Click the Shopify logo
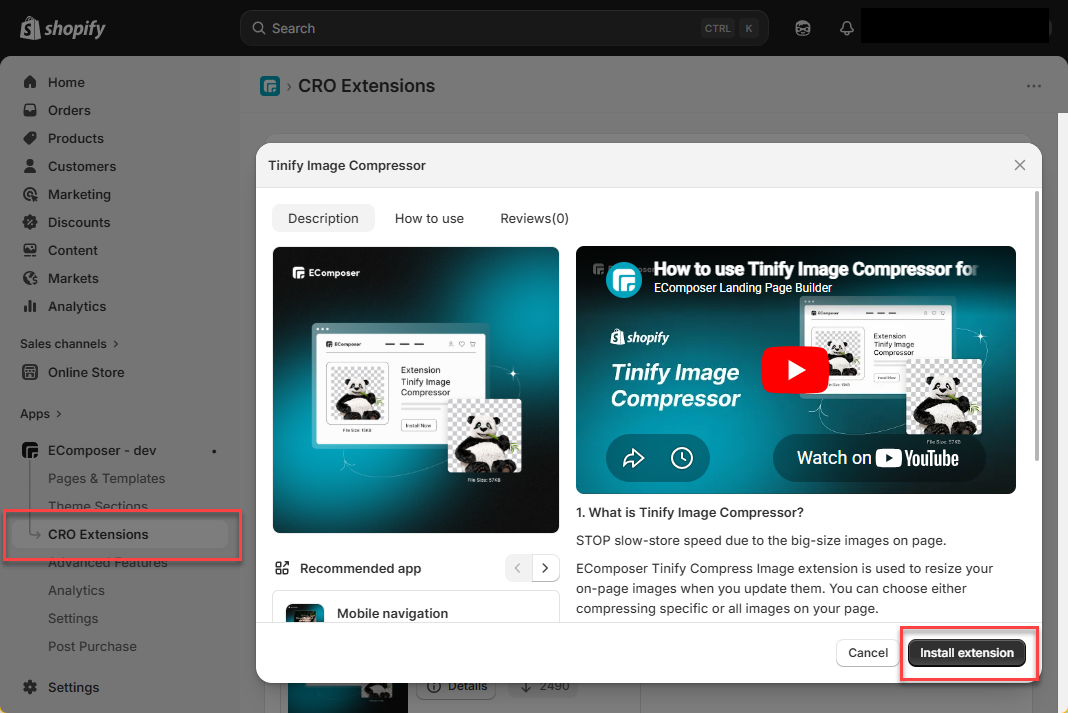The width and height of the screenshot is (1068, 713). tap(63, 28)
